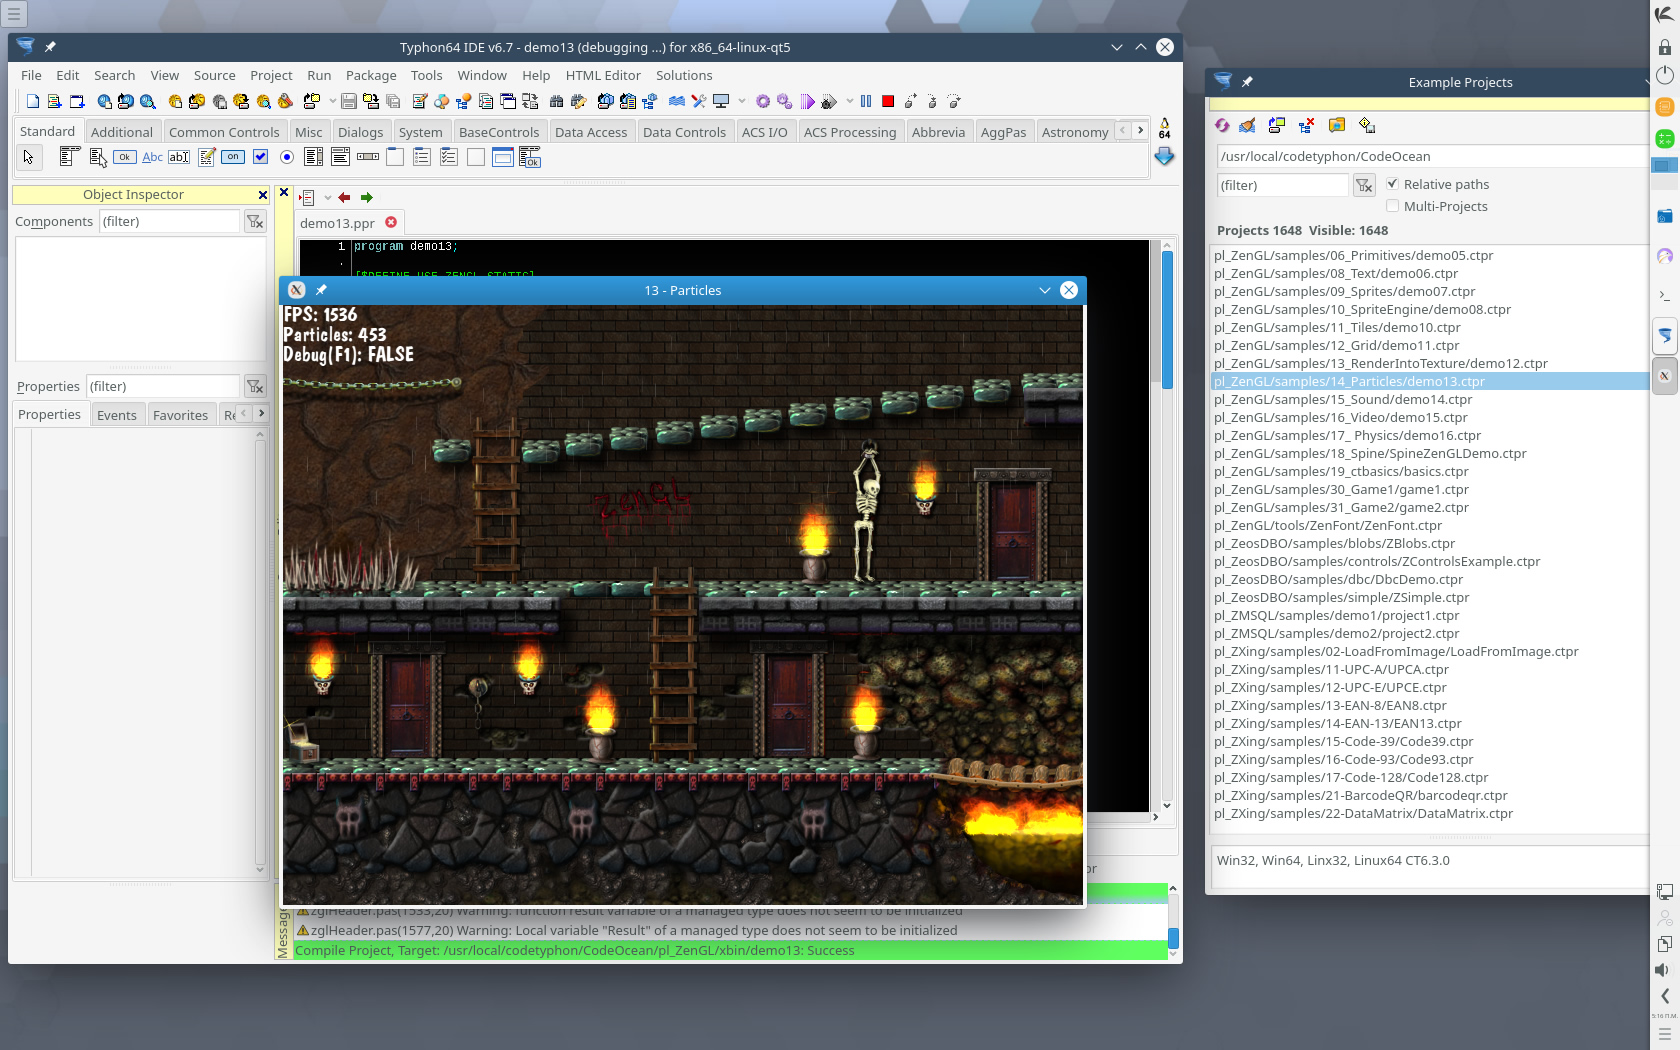Select pl_ZXing/samples/21-BarcodeQR/barcodeqr.ctpr project
The image size is (1680, 1050).
click(1360, 795)
